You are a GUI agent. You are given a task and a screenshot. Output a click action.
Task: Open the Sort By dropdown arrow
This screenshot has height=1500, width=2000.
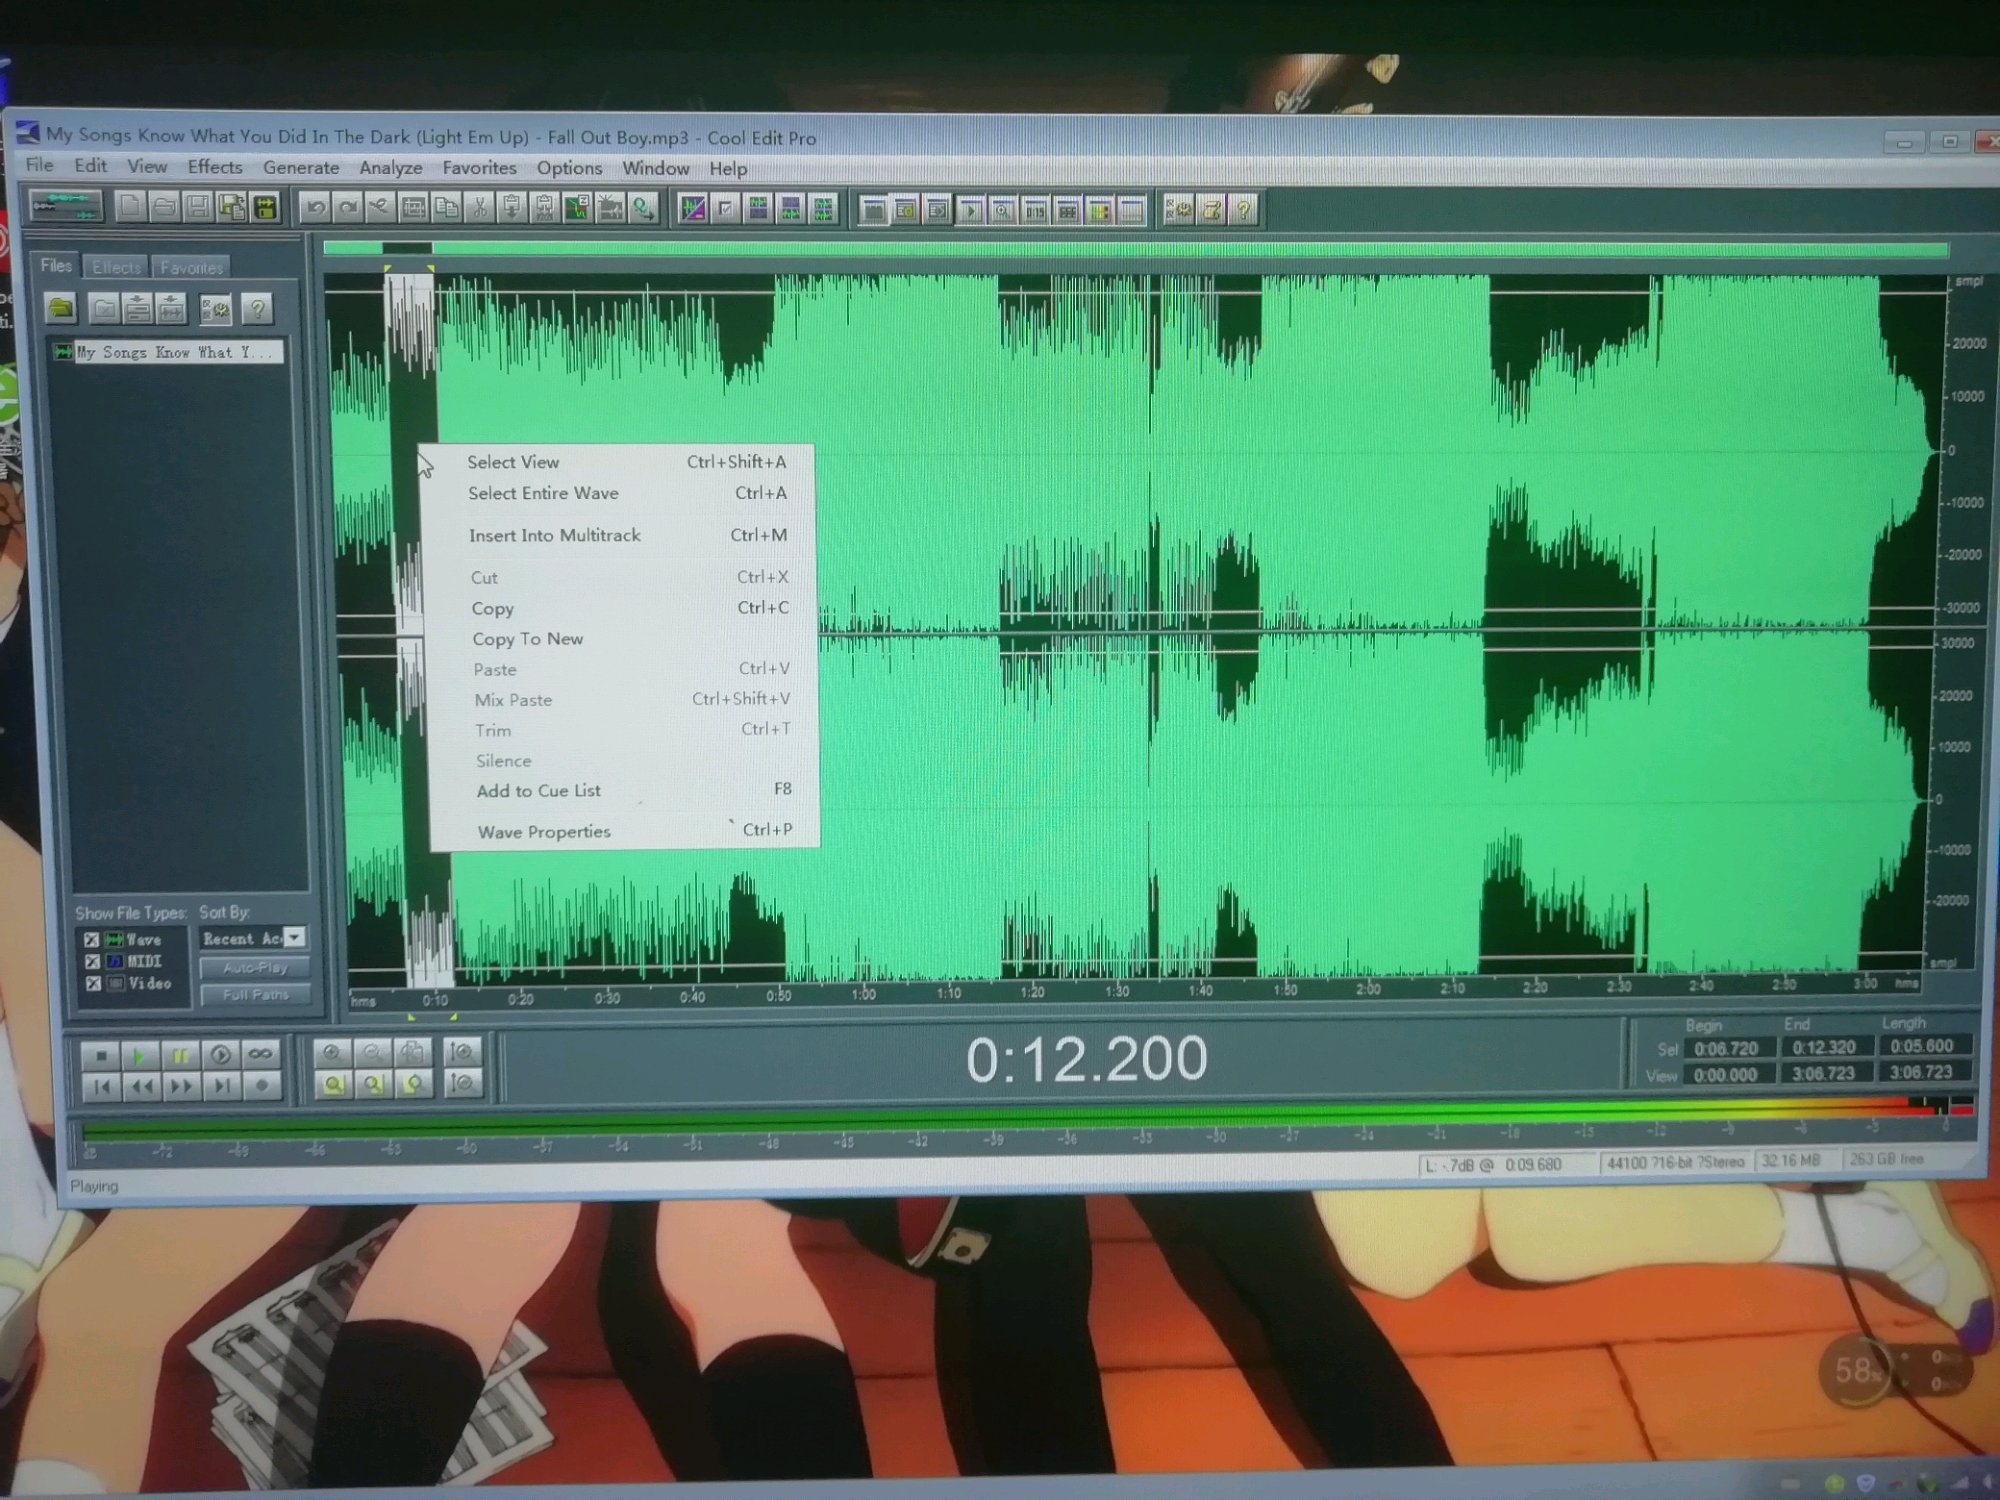pyautogui.click(x=295, y=938)
